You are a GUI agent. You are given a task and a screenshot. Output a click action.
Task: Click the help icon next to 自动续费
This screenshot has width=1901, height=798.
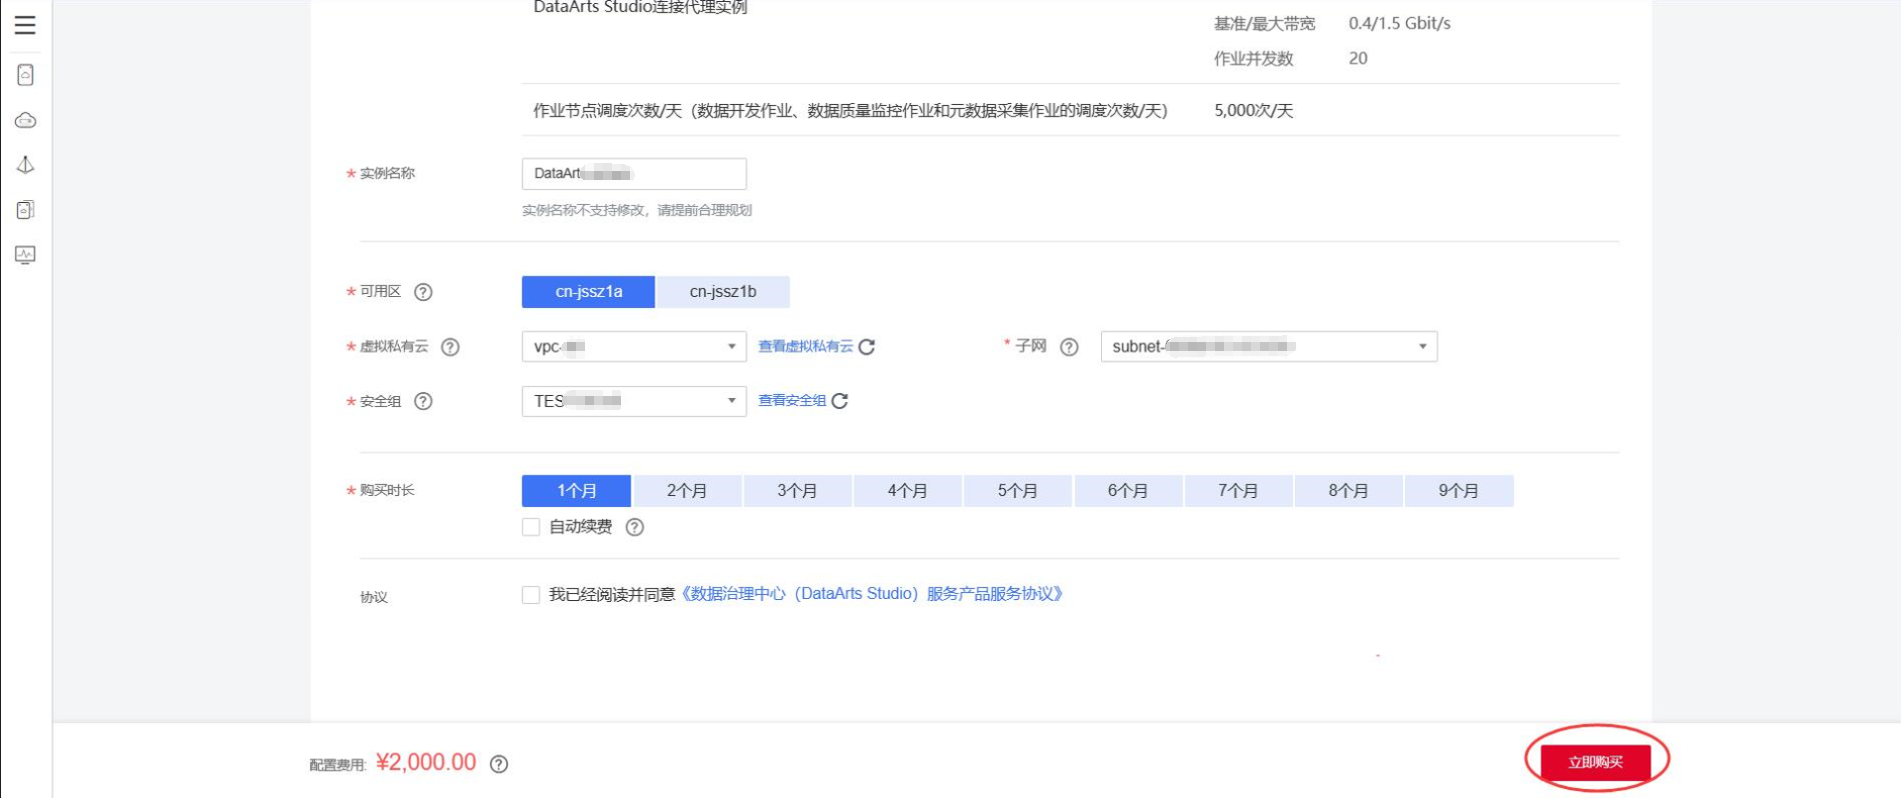634,527
